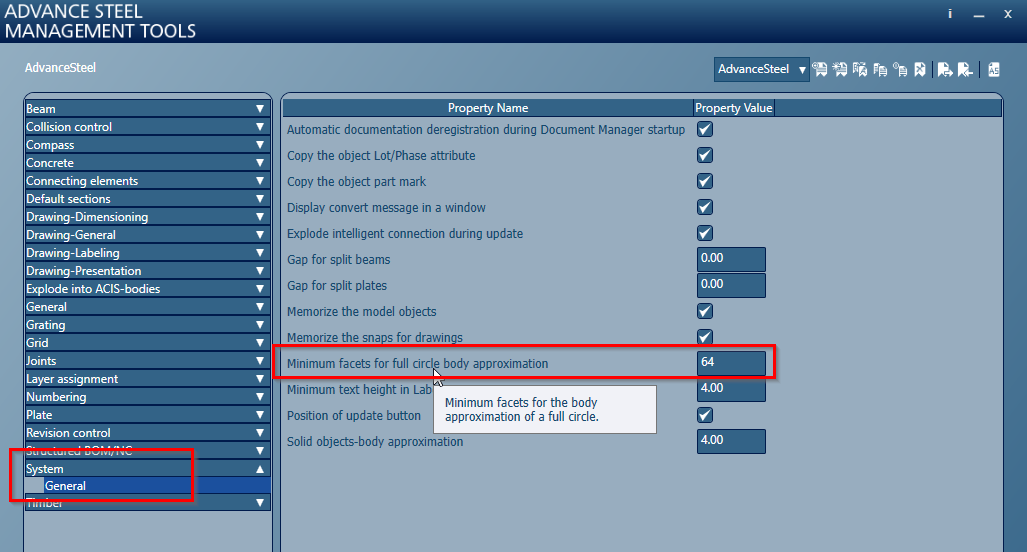Expand the Joints category arrow
This screenshot has width=1027, height=552.
coord(260,361)
